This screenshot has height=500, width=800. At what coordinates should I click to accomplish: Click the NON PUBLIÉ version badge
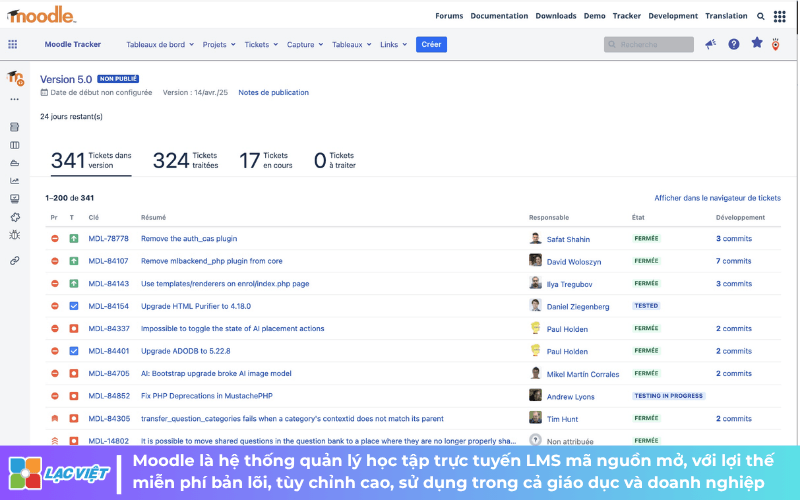tap(118, 79)
